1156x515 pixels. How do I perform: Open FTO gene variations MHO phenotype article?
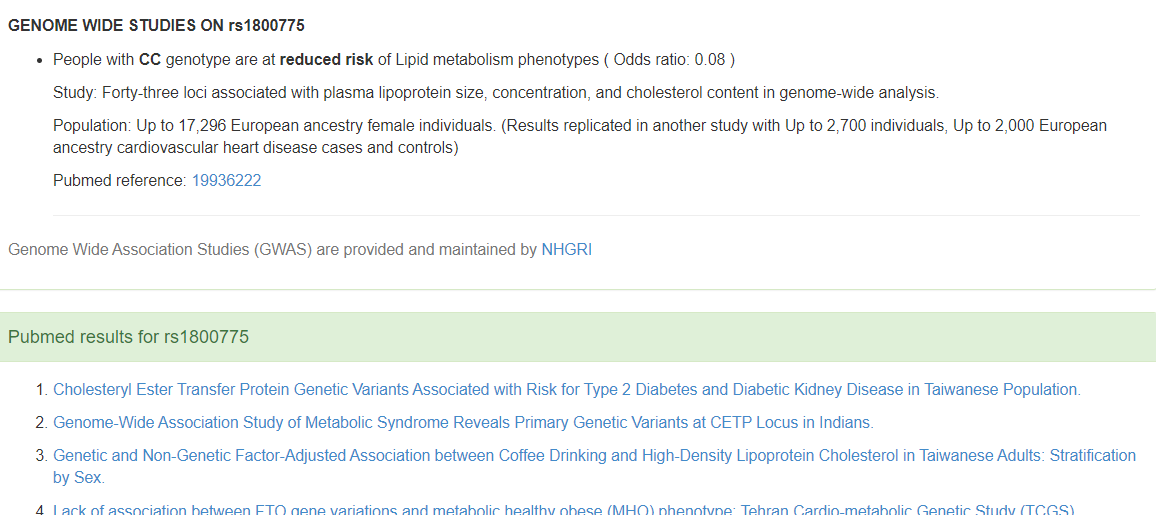click(x=563, y=509)
